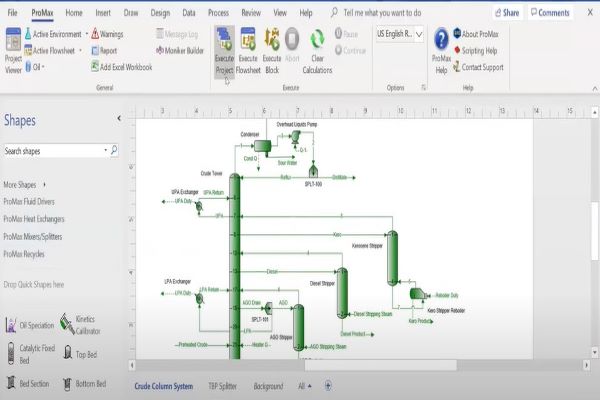Screen dimensions: 600x400
Task: Open the Help tab
Action: pos(306,13)
